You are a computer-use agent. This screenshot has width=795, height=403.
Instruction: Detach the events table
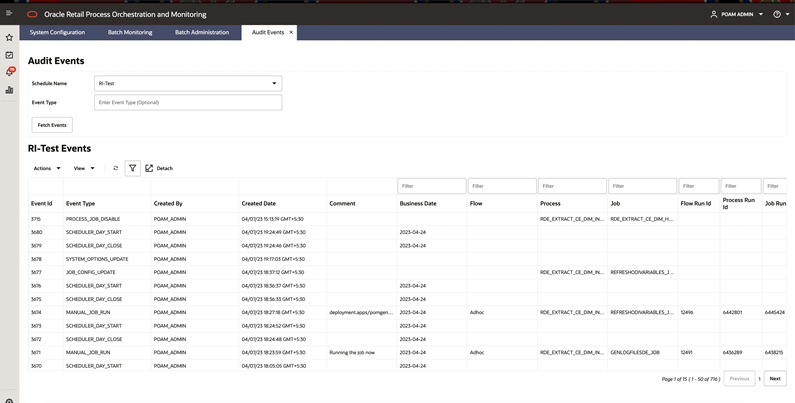159,168
